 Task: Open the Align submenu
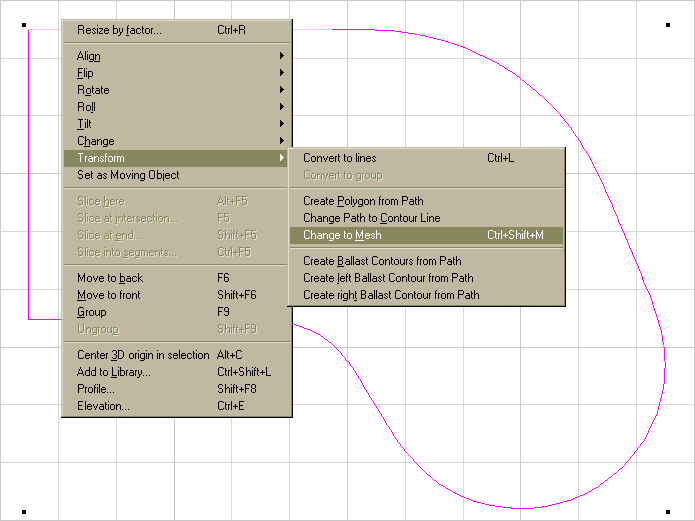point(176,56)
